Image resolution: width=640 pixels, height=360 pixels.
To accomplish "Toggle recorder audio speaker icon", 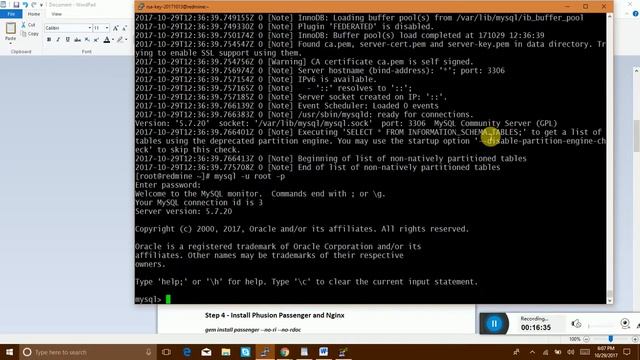I will coord(576,324).
